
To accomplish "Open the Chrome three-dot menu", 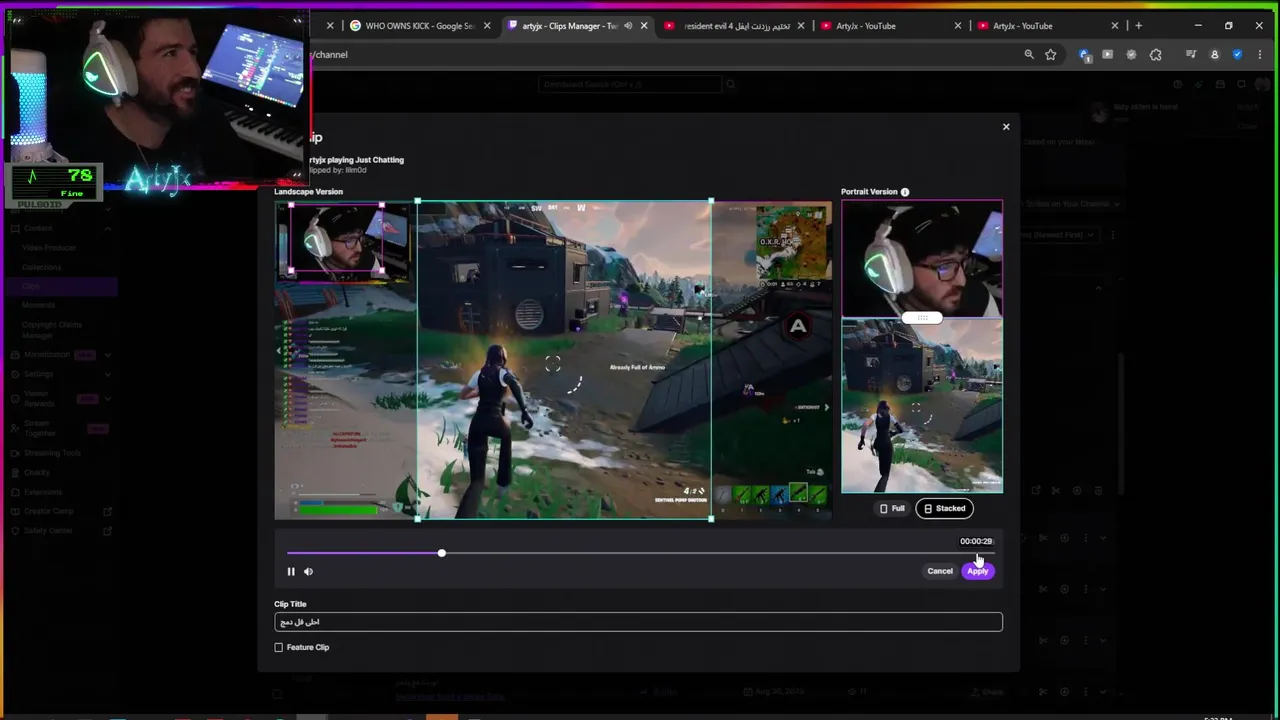I will point(1259,55).
